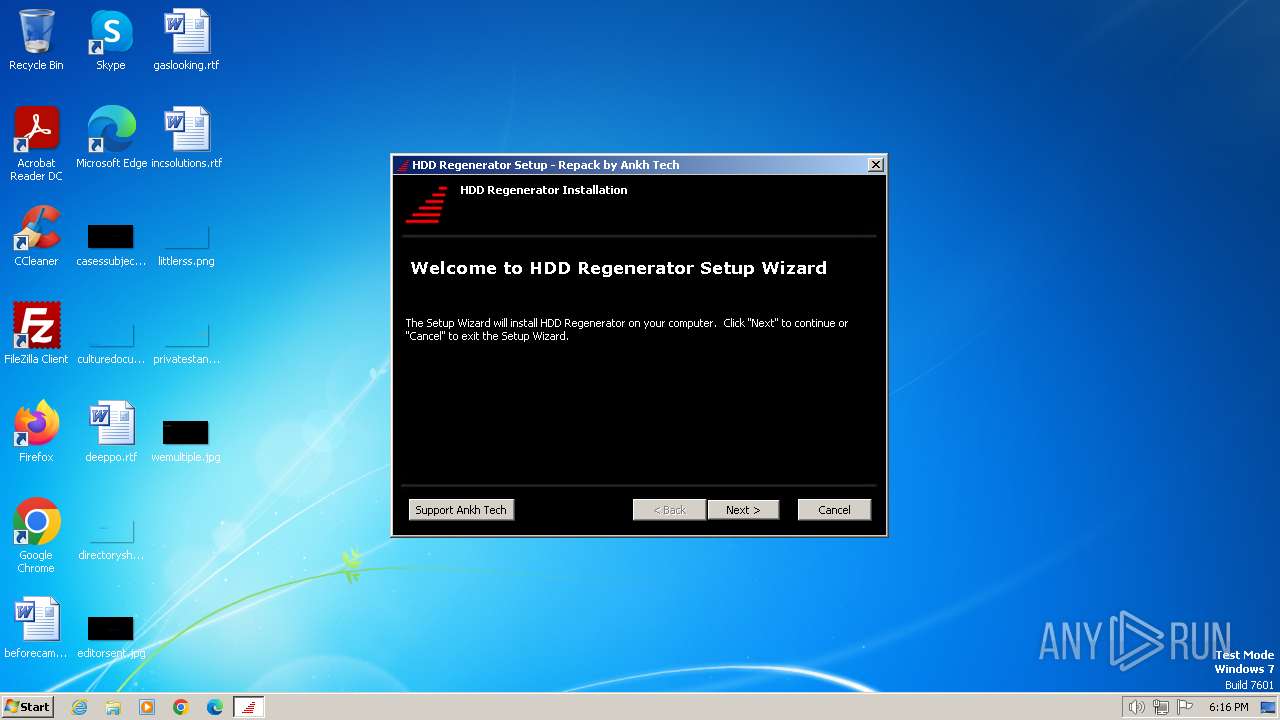The height and width of the screenshot is (720, 1280).
Task: Select the deeppo.rtf document icon
Action: [x=111, y=432]
